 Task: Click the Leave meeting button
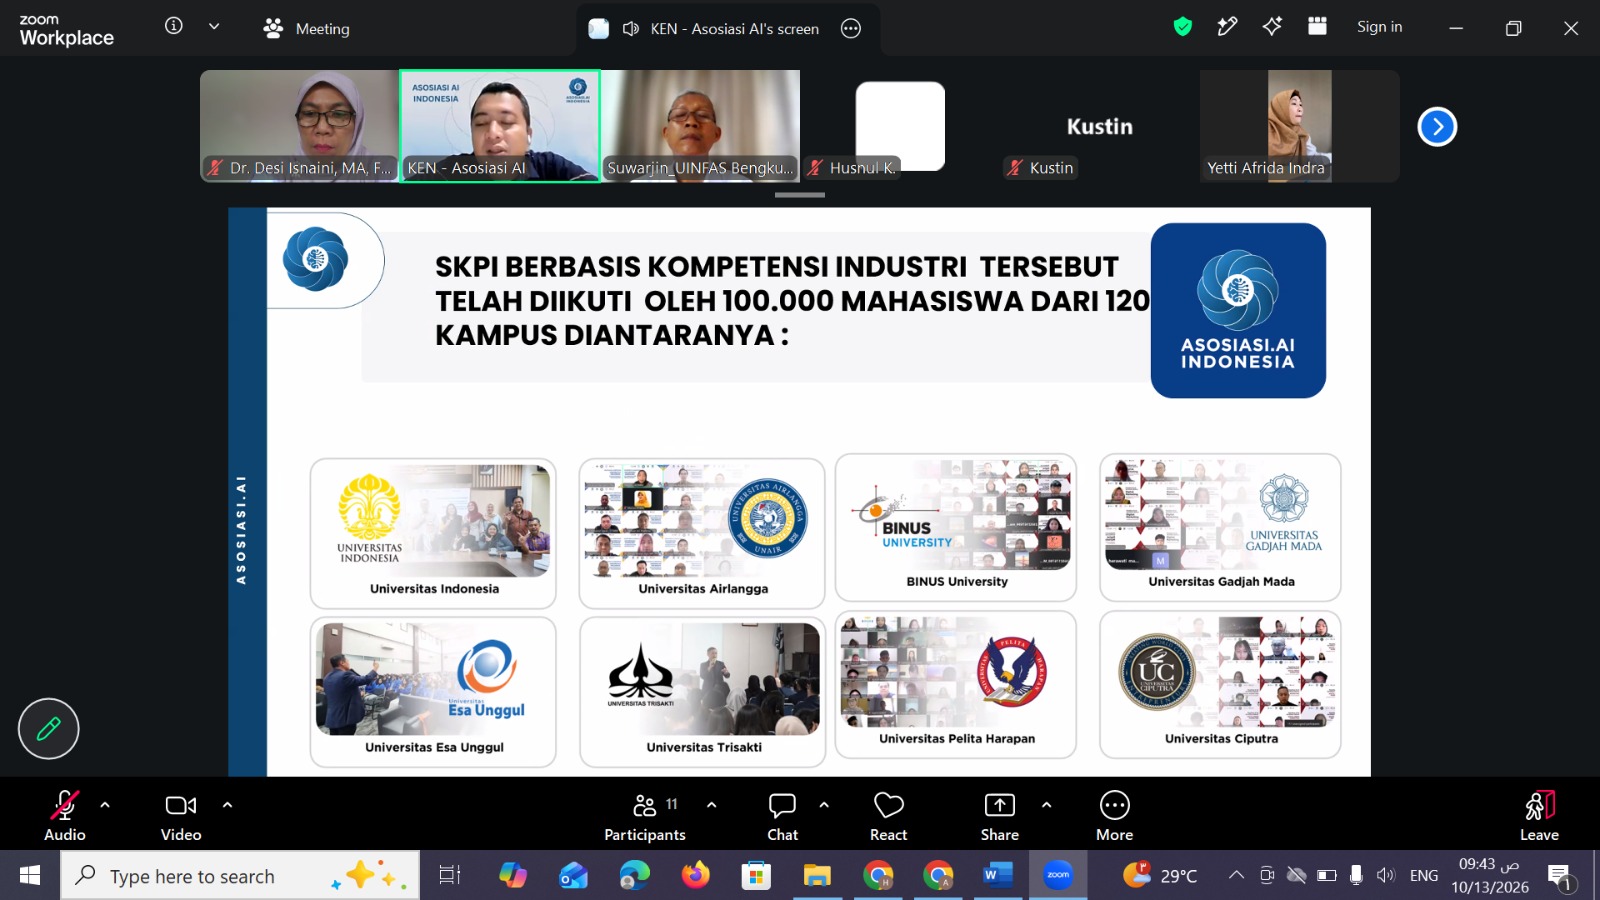point(1539,816)
